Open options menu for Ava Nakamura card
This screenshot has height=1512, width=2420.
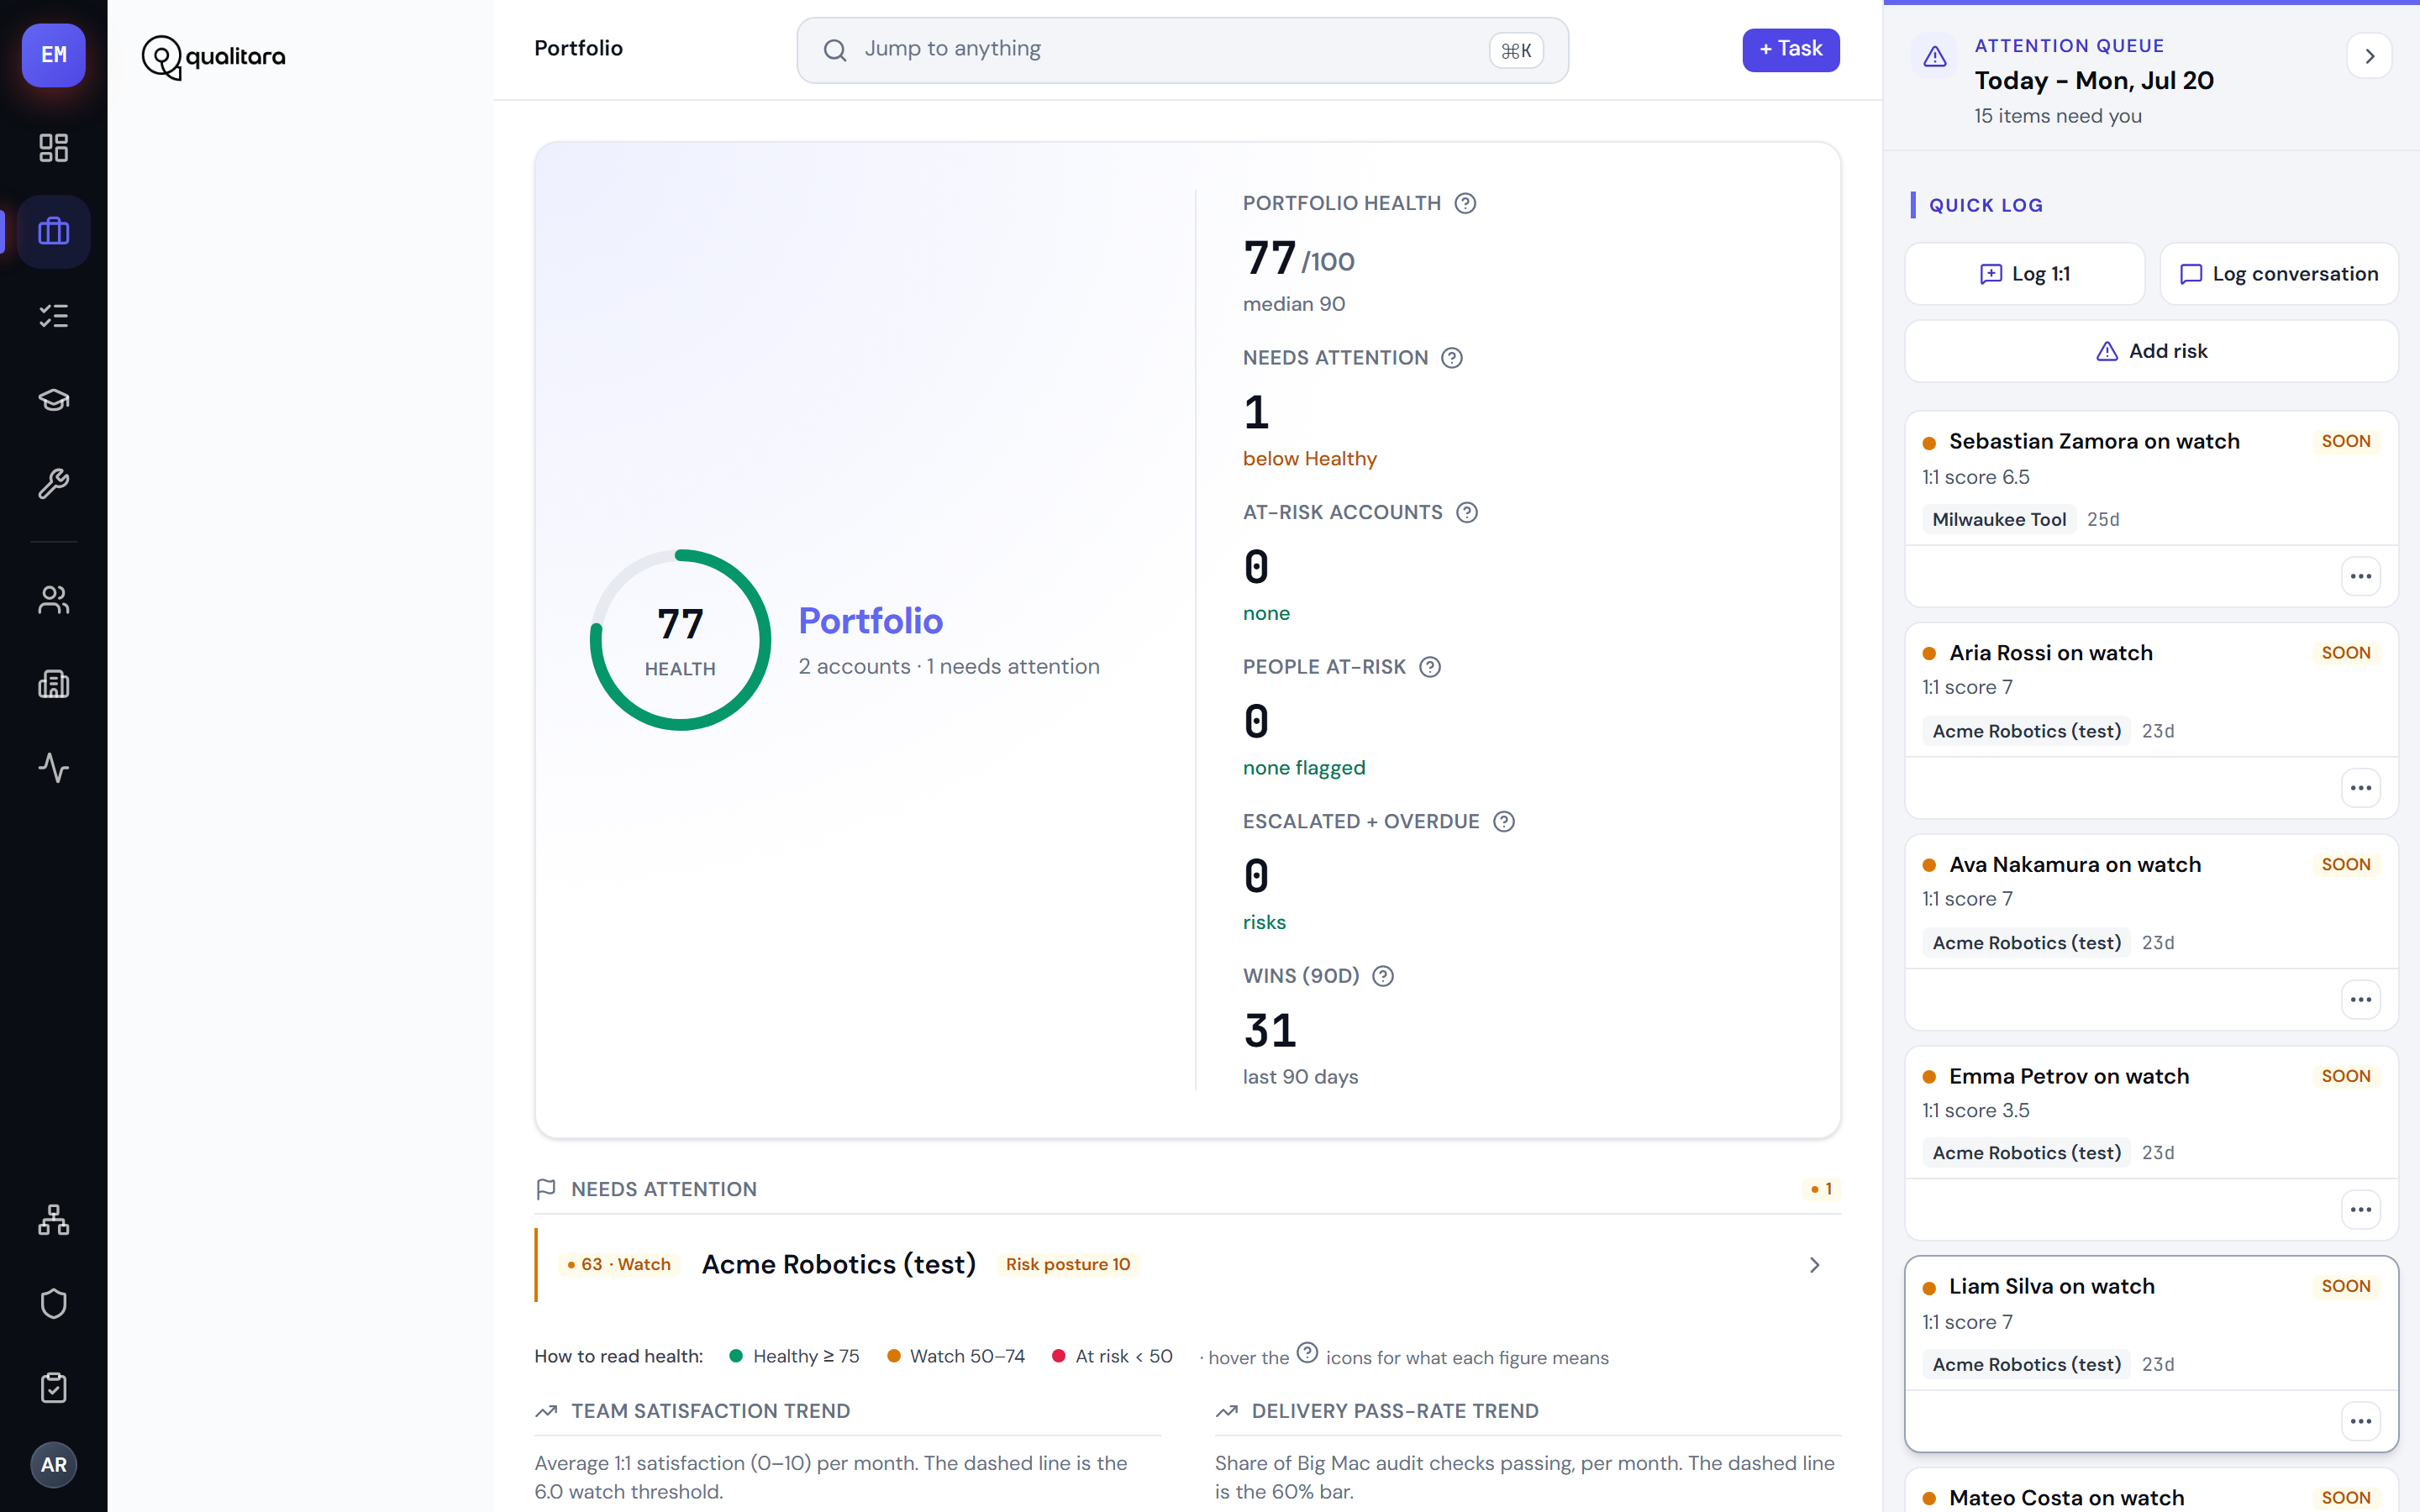coord(2361,1000)
